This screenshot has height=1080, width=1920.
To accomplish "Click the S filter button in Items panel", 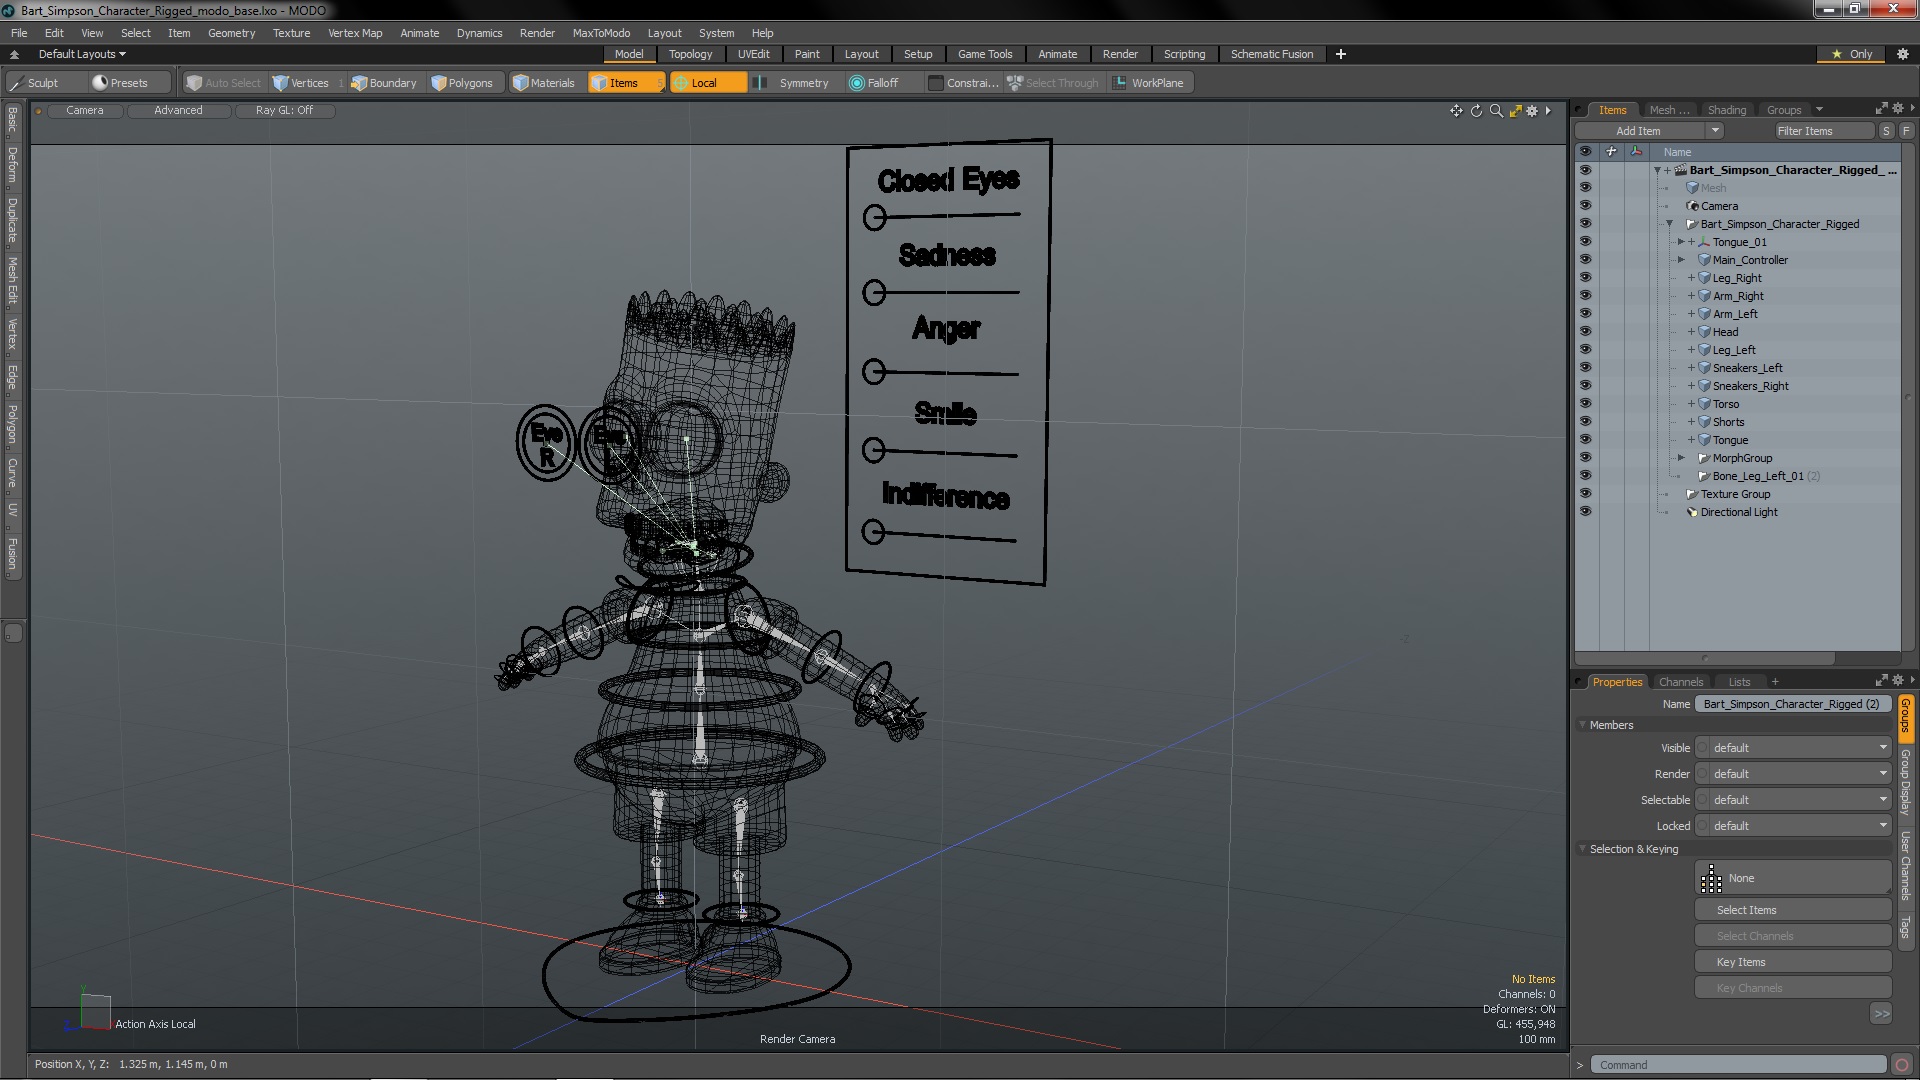I will pos(1886,131).
